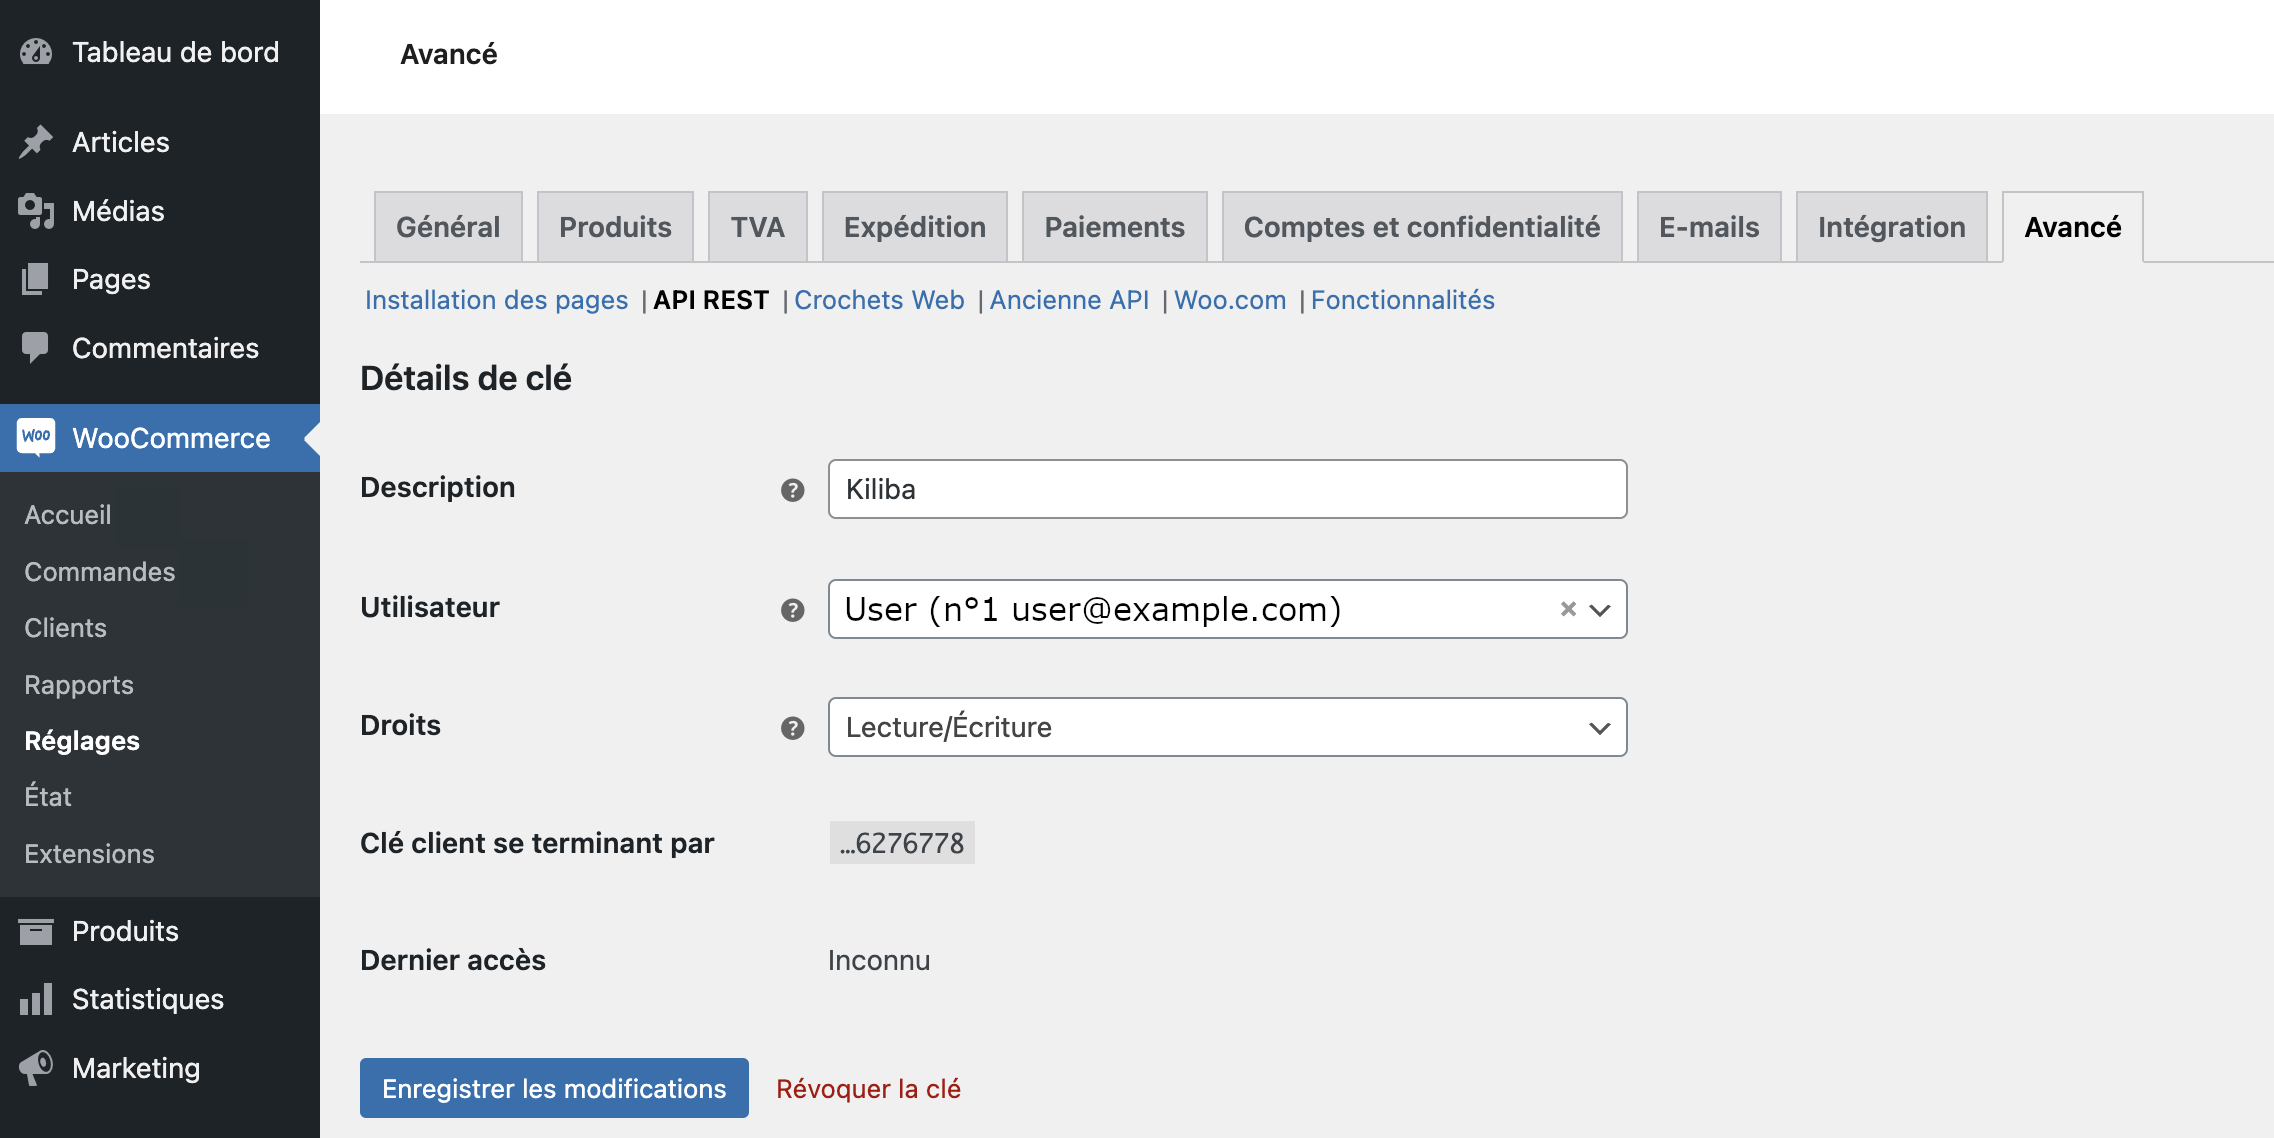Go to Commandes submenu
The image size is (2274, 1138).
tap(100, 572)
